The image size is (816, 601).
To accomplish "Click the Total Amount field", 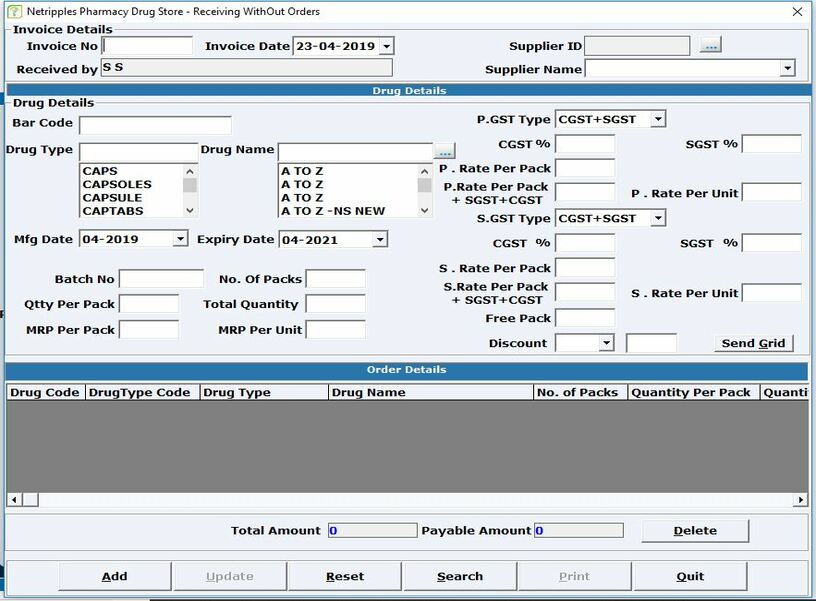I will click(x=373, y=530).
